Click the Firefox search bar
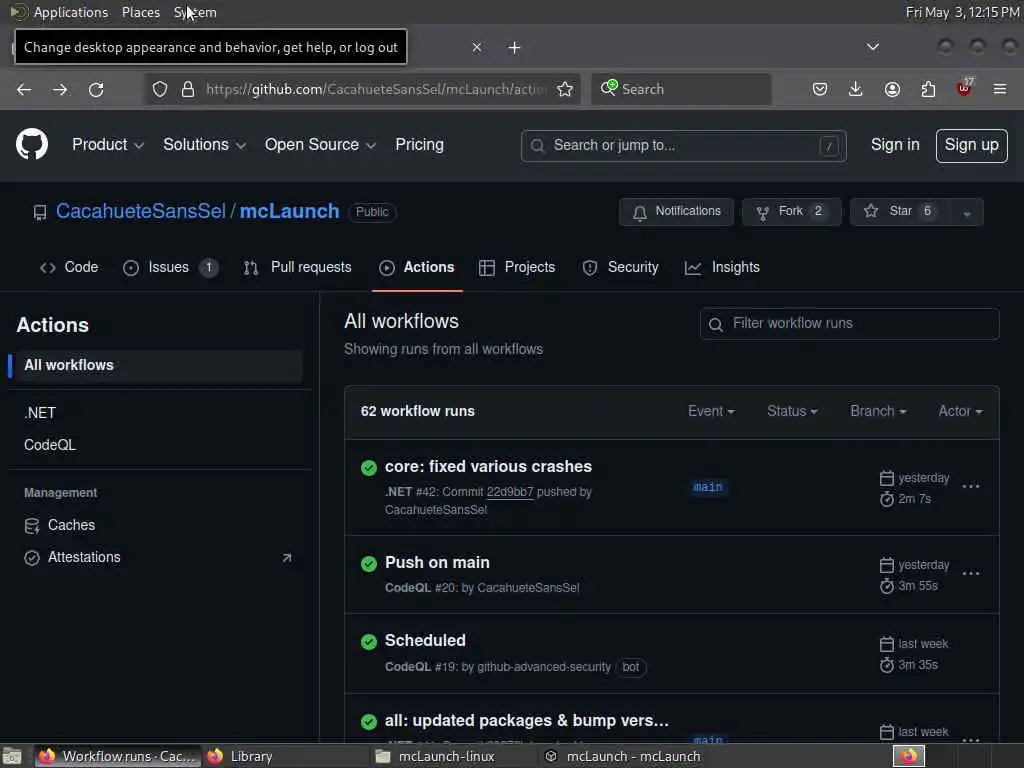The image size is (1024, 768). tap(682, 89)
